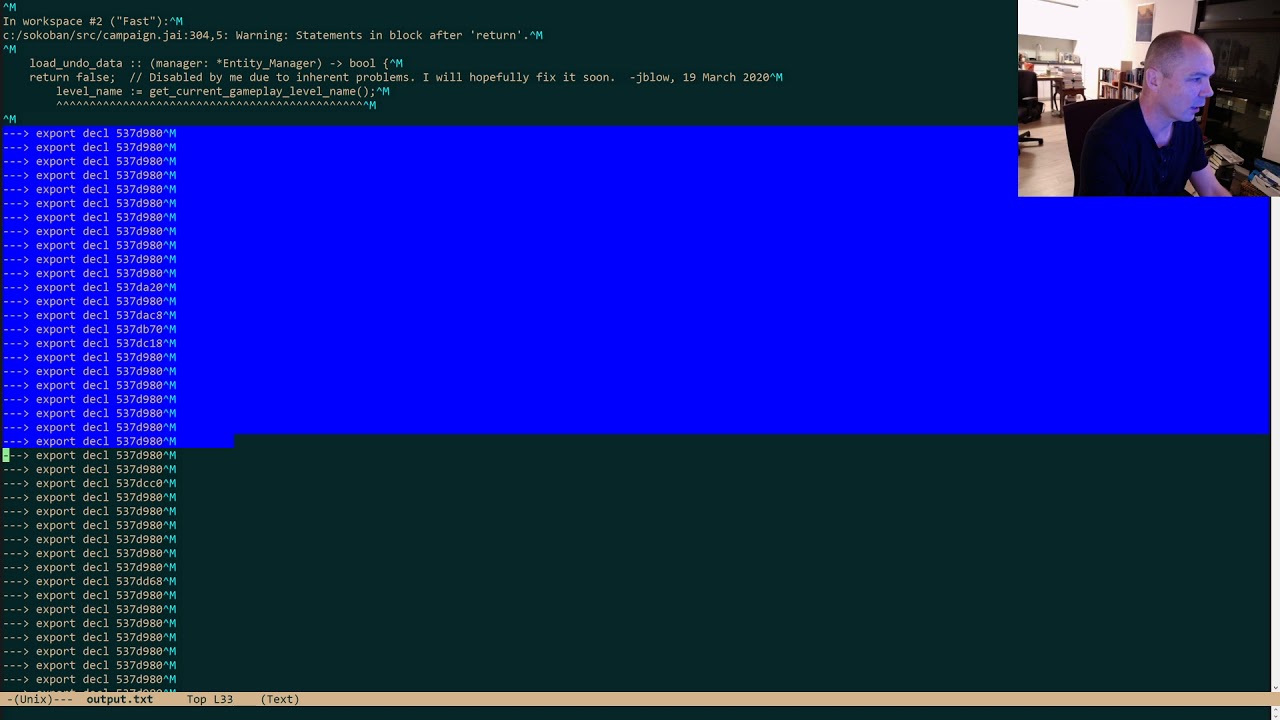The image size is (1280, 720).
Task: Click the vertical scrollbar track
Action: (1275, 440)
